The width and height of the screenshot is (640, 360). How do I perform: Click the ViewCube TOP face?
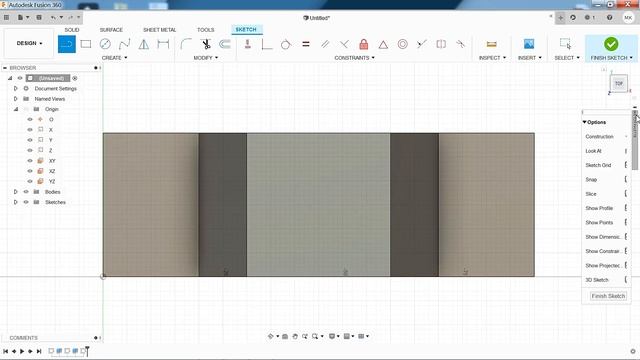click(x=619, y=84)
